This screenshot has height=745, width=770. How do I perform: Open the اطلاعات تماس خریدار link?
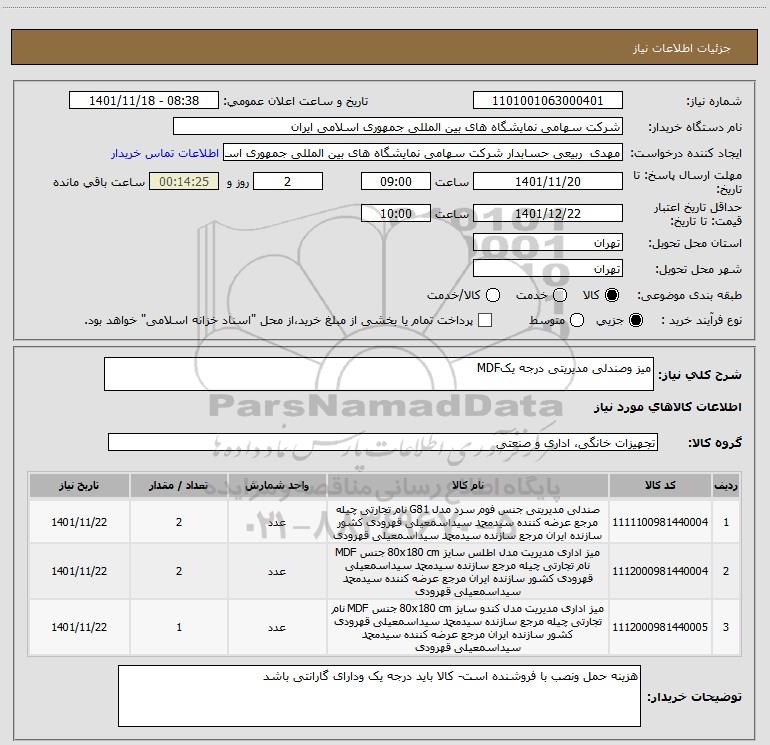(165, 153)
